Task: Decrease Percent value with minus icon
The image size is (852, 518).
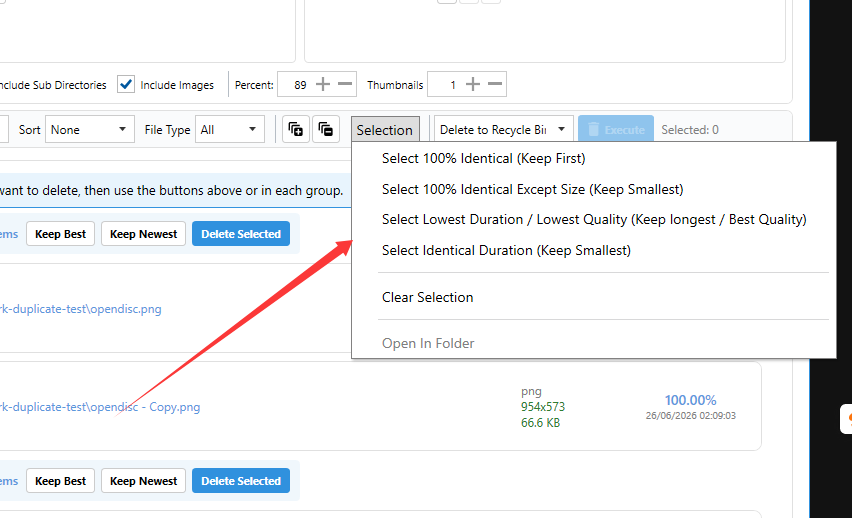Action: [345, 84]
